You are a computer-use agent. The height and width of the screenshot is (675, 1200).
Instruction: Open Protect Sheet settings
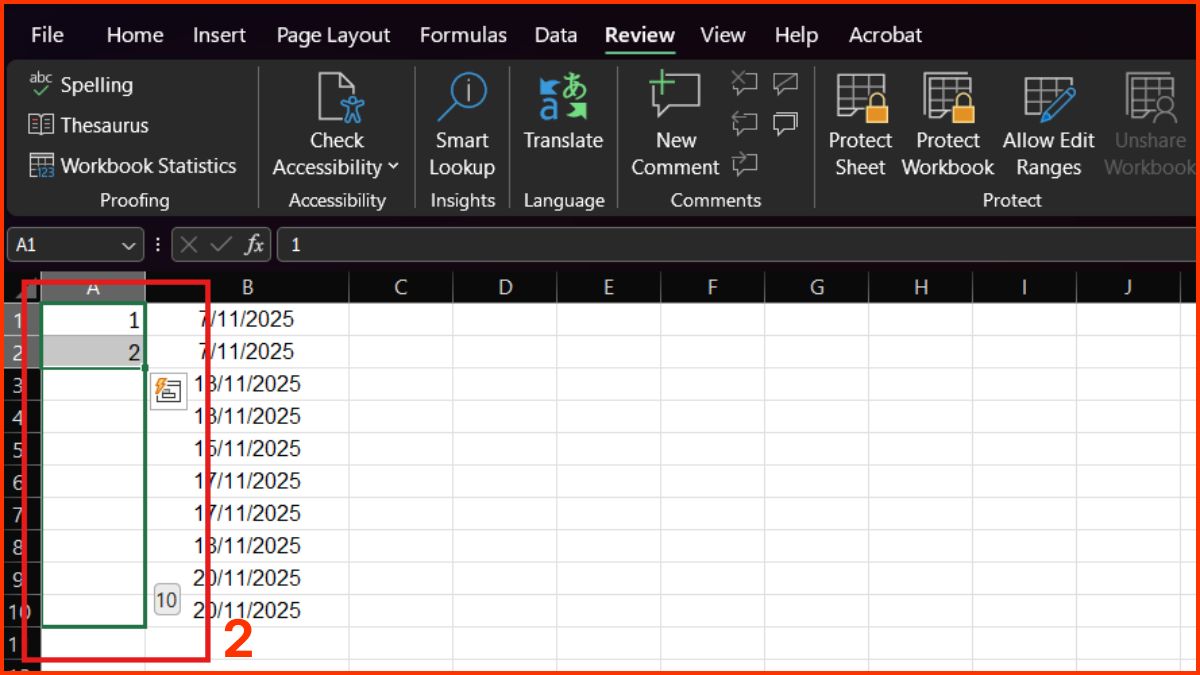[859, 125]
